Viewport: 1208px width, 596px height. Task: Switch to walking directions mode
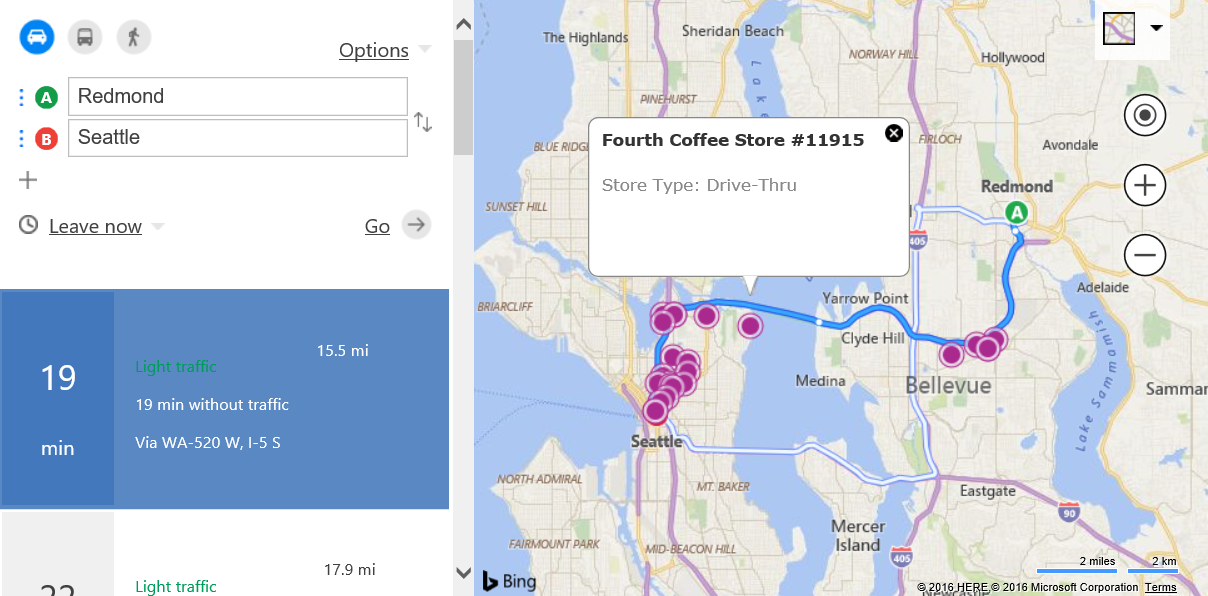133,38
